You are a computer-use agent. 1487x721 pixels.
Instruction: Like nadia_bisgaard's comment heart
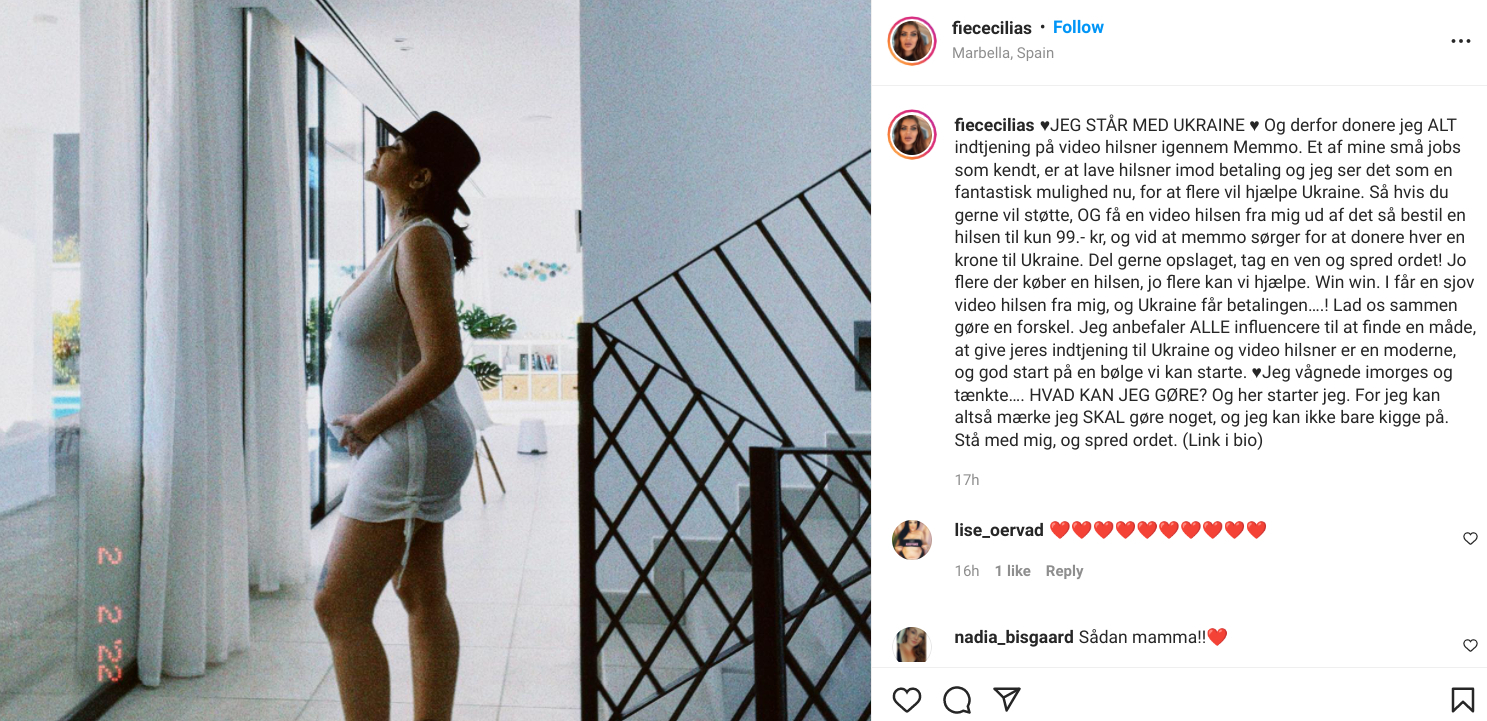coord(1470,645)
